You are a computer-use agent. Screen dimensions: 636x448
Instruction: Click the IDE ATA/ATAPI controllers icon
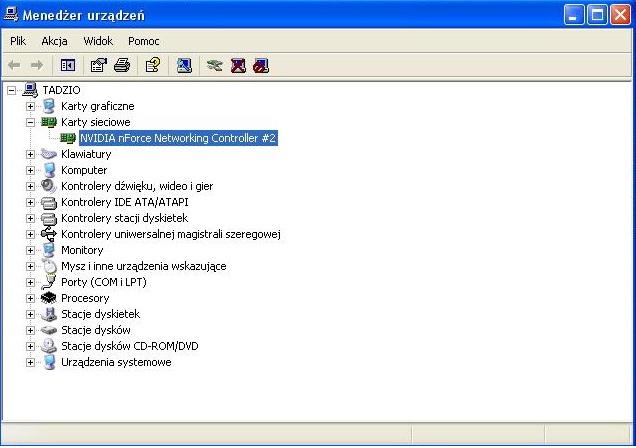(x=49, y=202)
